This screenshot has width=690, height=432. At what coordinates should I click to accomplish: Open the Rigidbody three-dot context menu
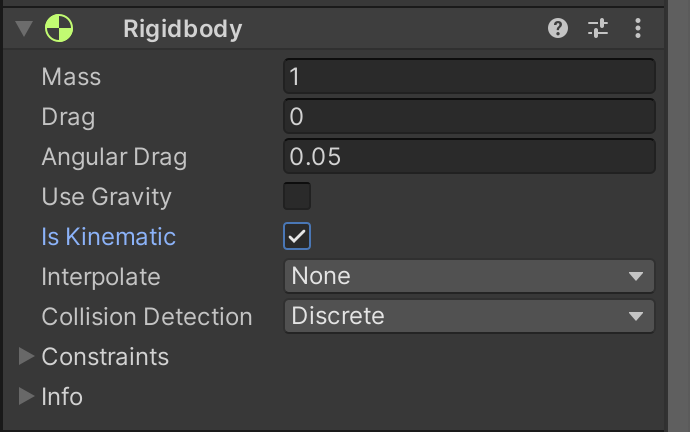coord(637,29)
